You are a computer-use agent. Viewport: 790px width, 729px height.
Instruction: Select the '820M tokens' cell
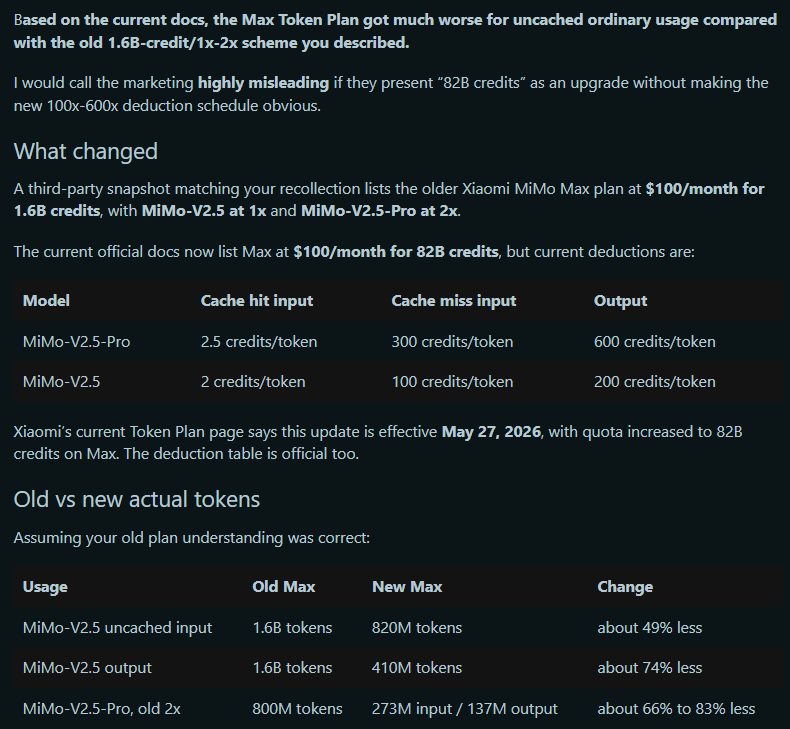417,628
